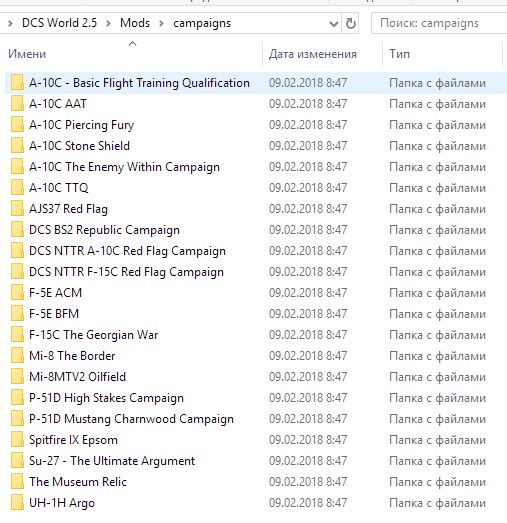Select folder icon of 'DCS NTTR A-10C Red Flag Campaign'
The image size is (507, 523).
pyautogui.click(x=17, y=251)
